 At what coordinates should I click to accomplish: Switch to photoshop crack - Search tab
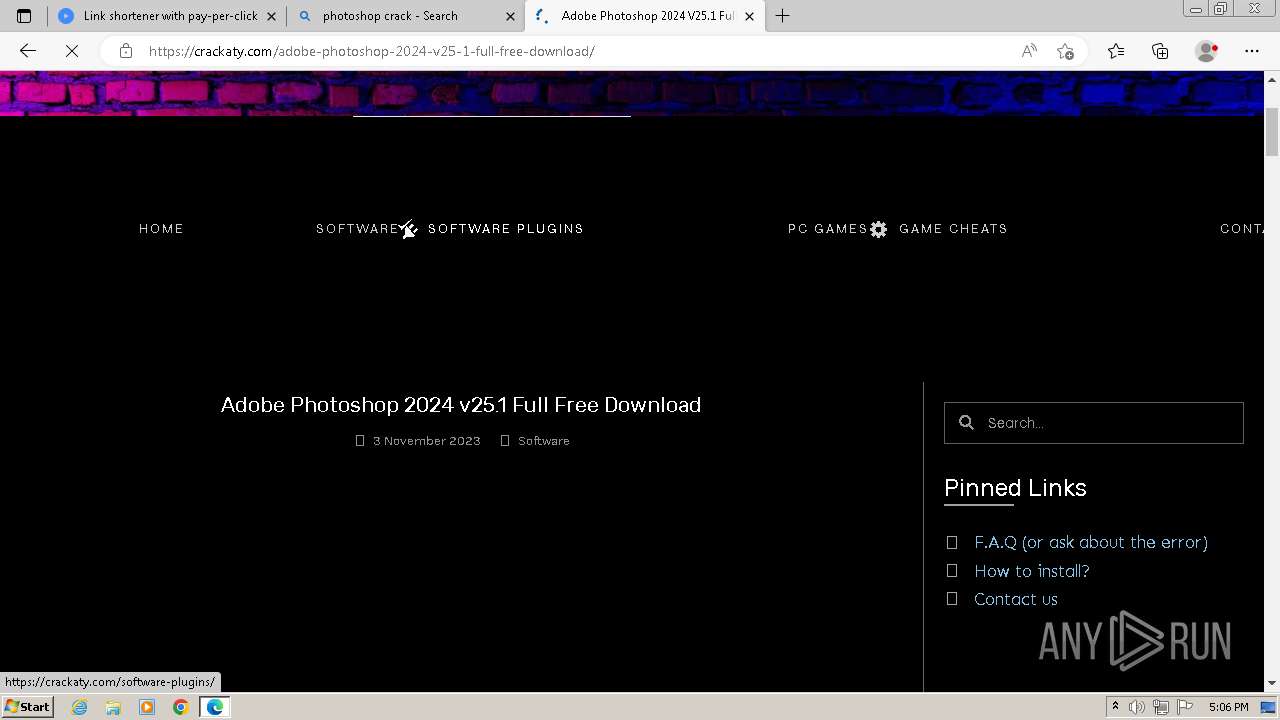405,16
